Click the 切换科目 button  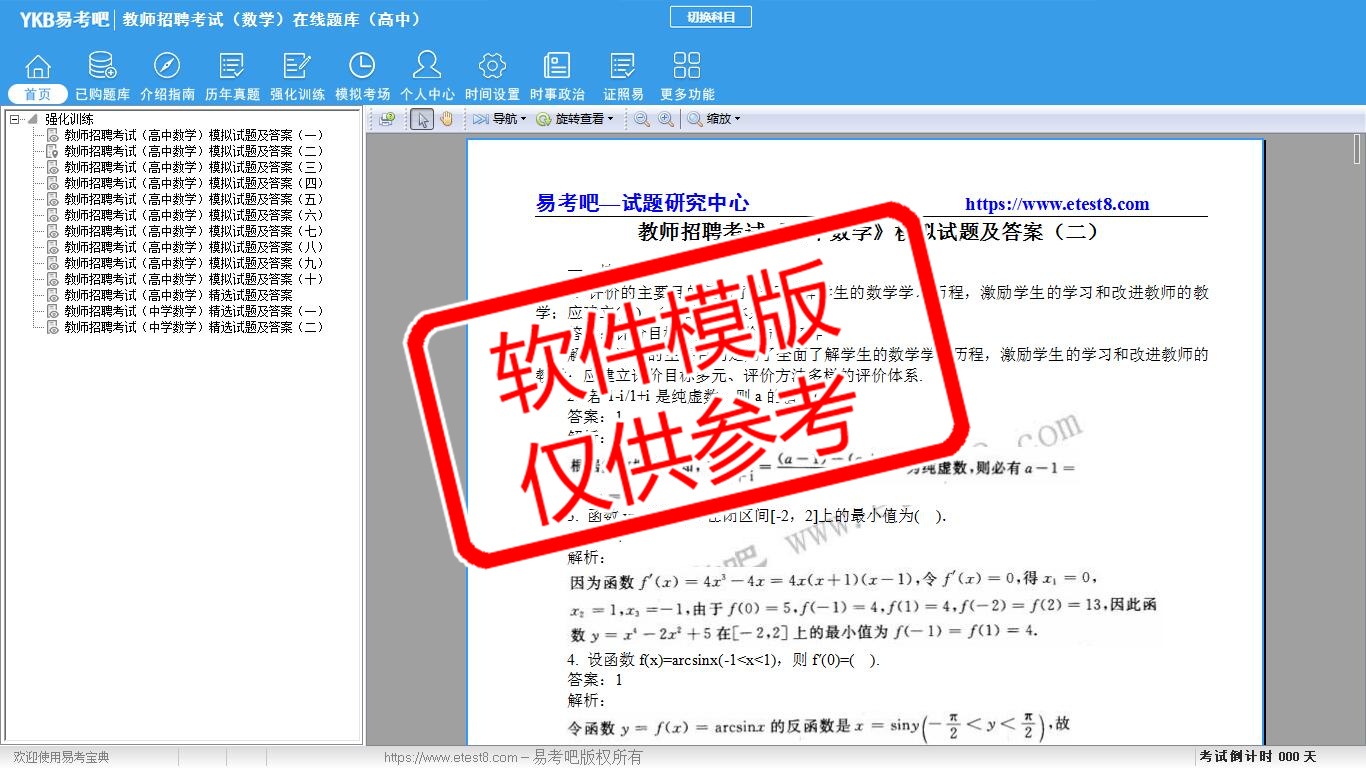pos(711,17)
